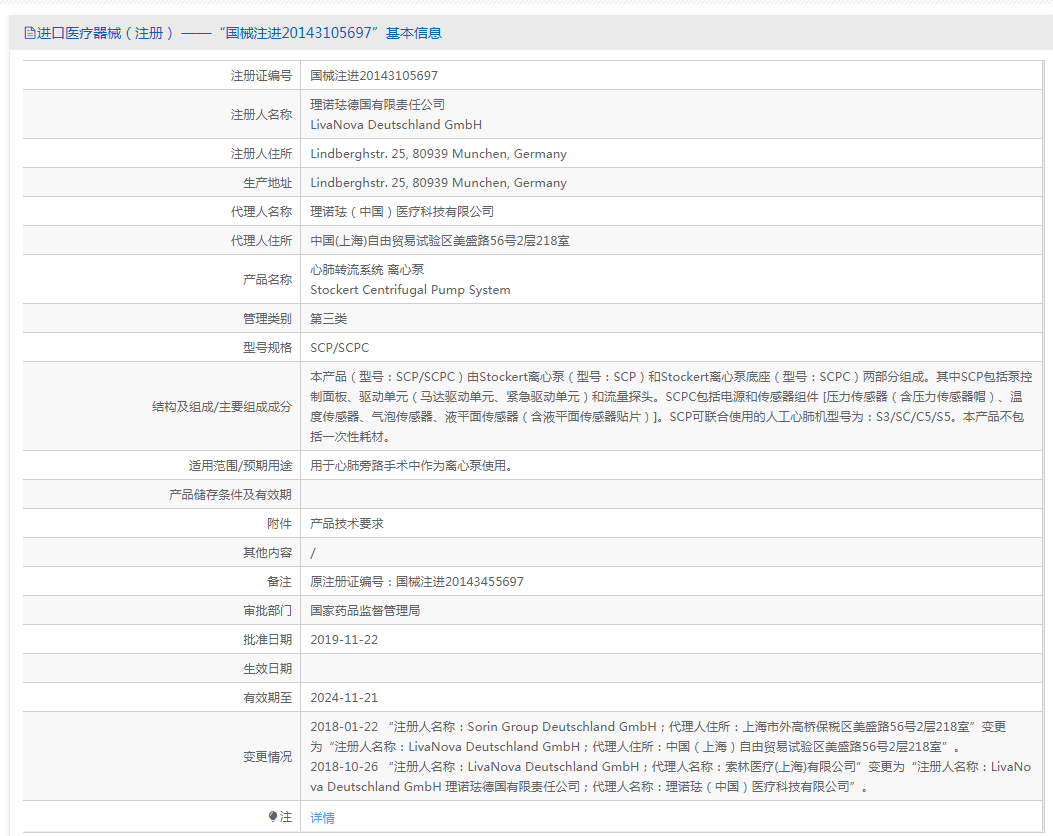Click the 生效日期 label
This screenshot has height=836, width=1053.
click(267, 669)
